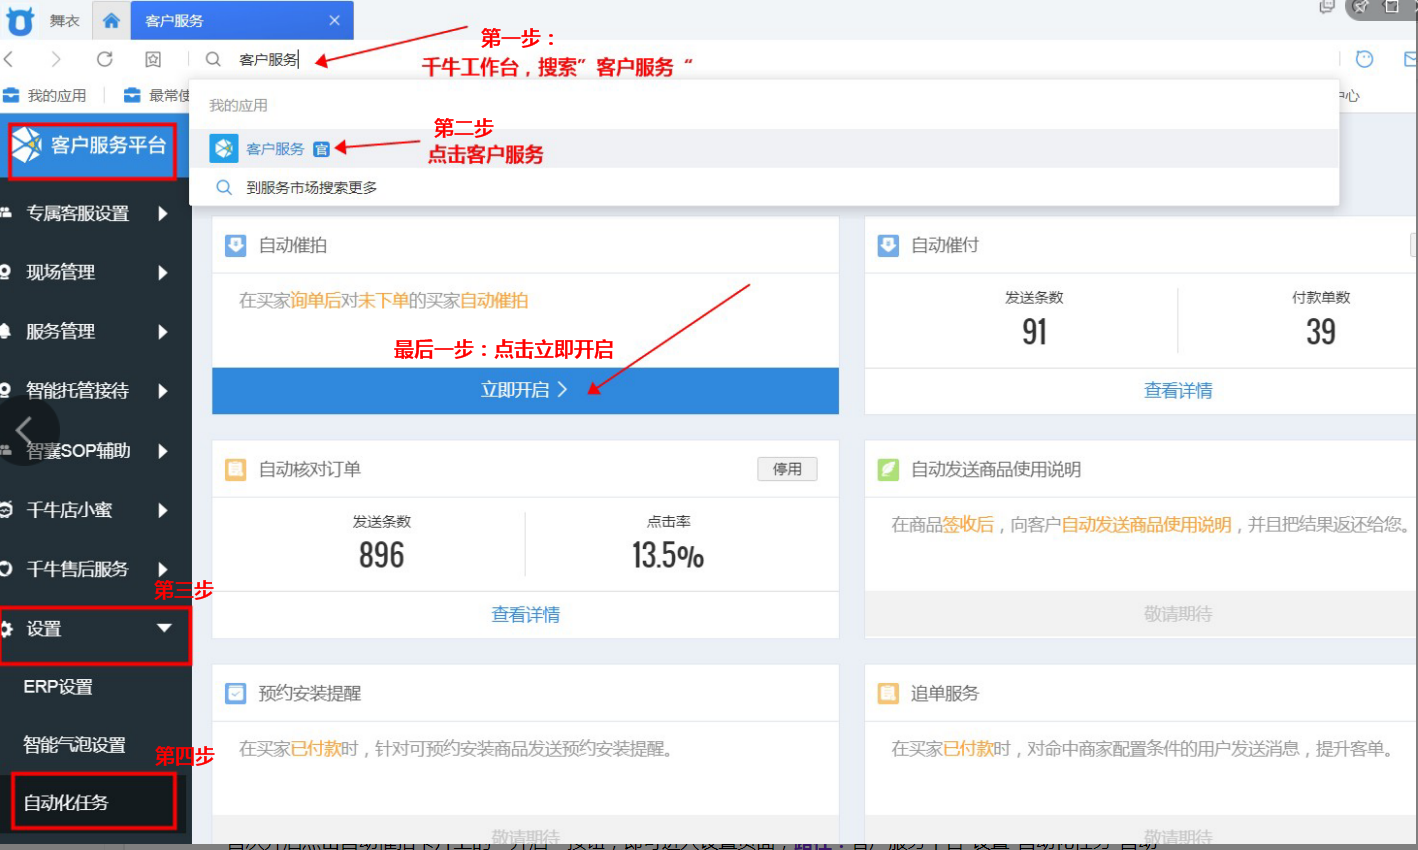The image size is (1418, 850).
Task: Click the 客户服务 search input field
Action: click(700, 59)
